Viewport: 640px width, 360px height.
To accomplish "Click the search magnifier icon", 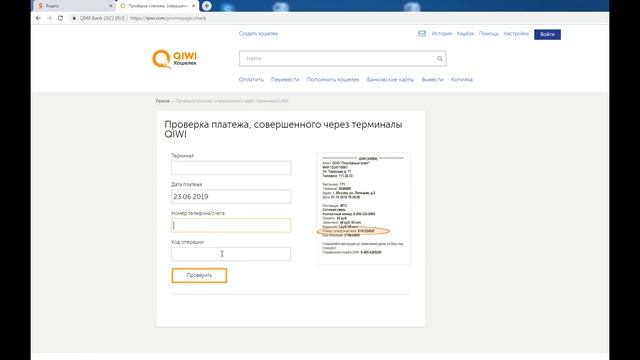I will coord(440,58).
